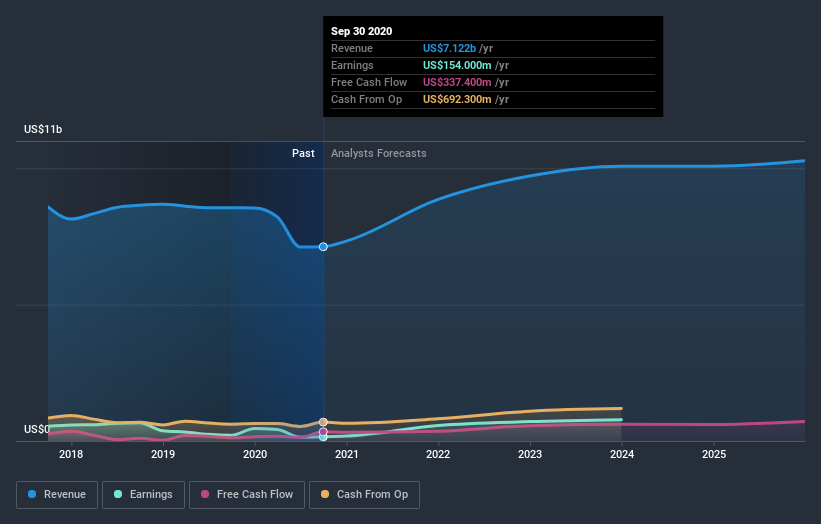Click the US$154.000m earnings value

point(457,65)
